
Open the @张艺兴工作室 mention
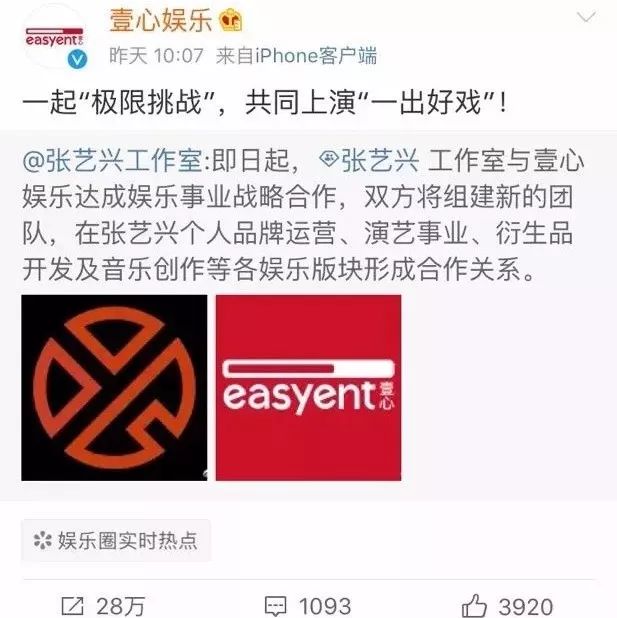pos(112,161)
